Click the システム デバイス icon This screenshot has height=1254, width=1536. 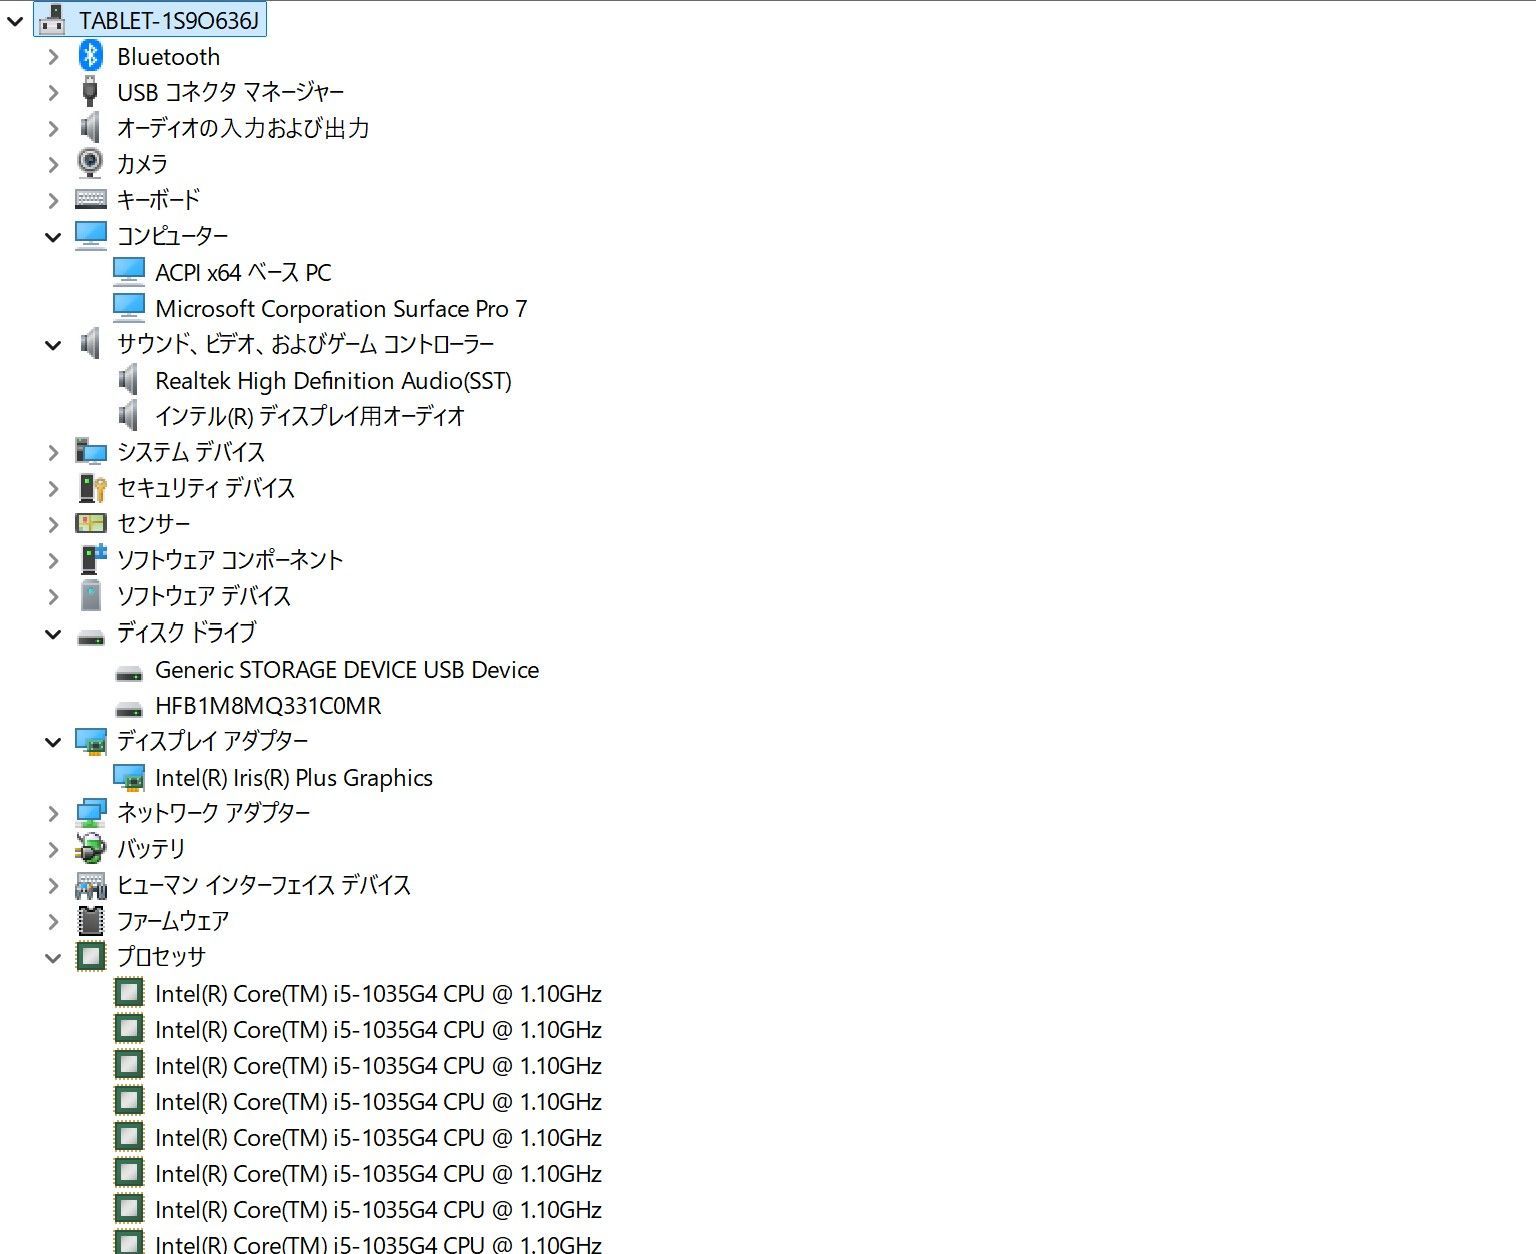[91, 452]
